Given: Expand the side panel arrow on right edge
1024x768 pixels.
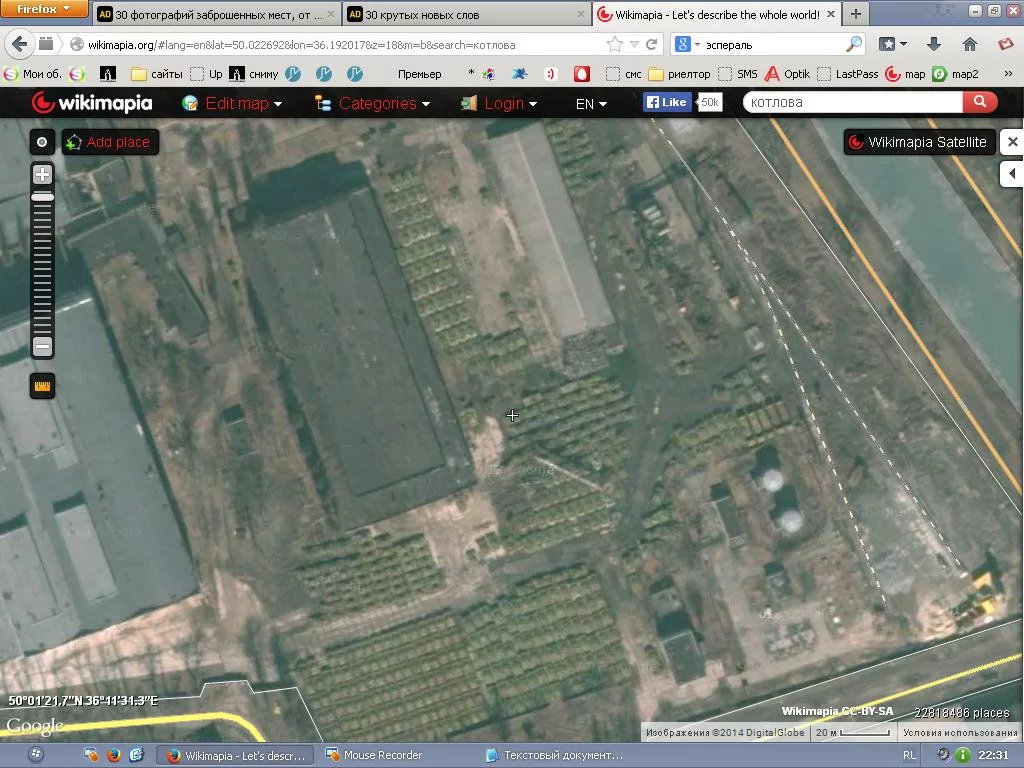Looking at the screenshot, I should (x=1012, y=174).
